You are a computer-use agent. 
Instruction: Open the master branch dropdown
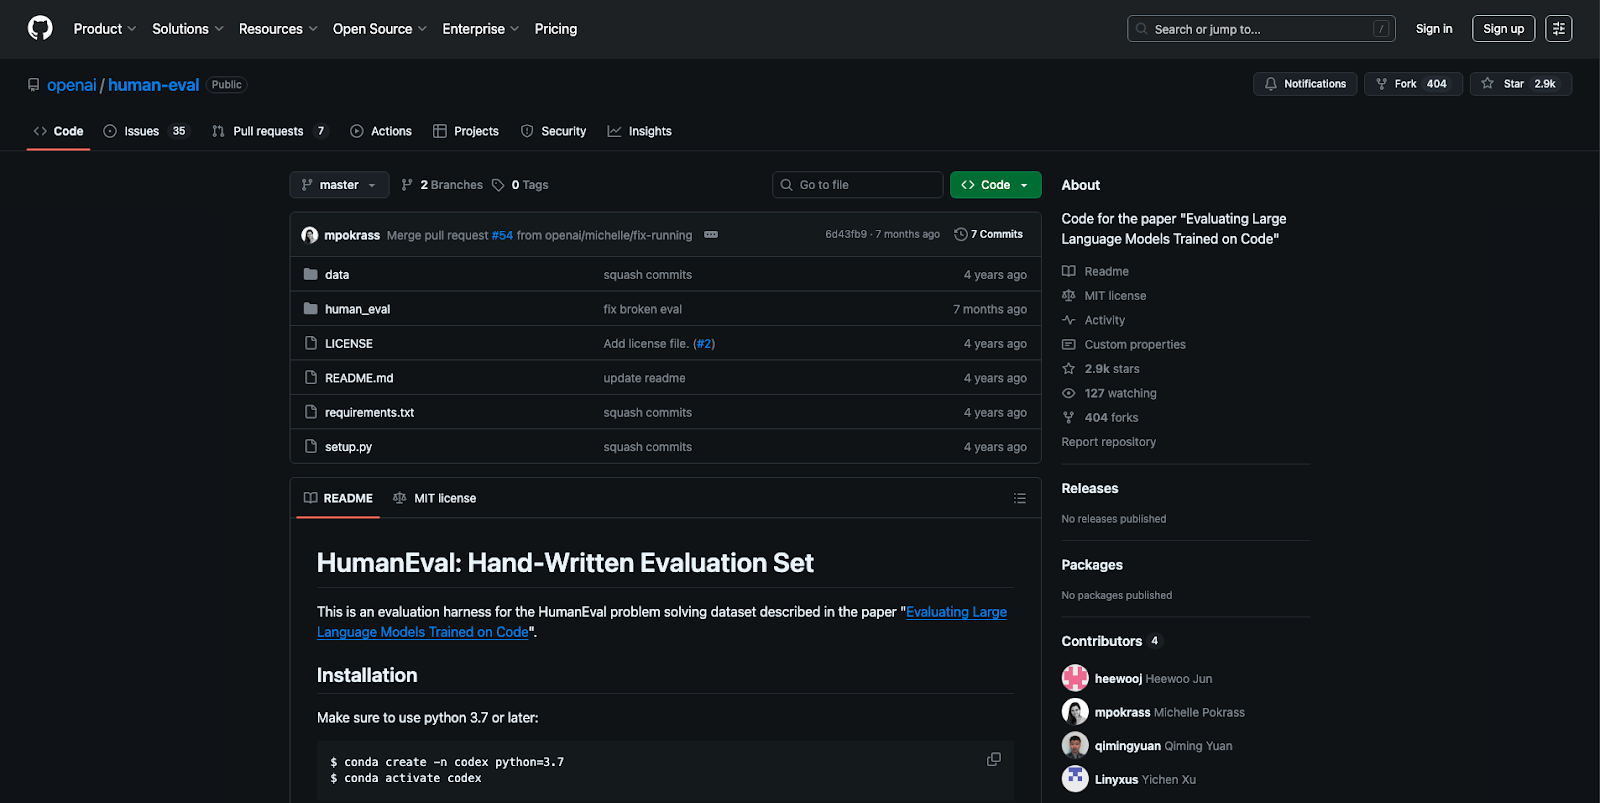[x=339, y=185]
